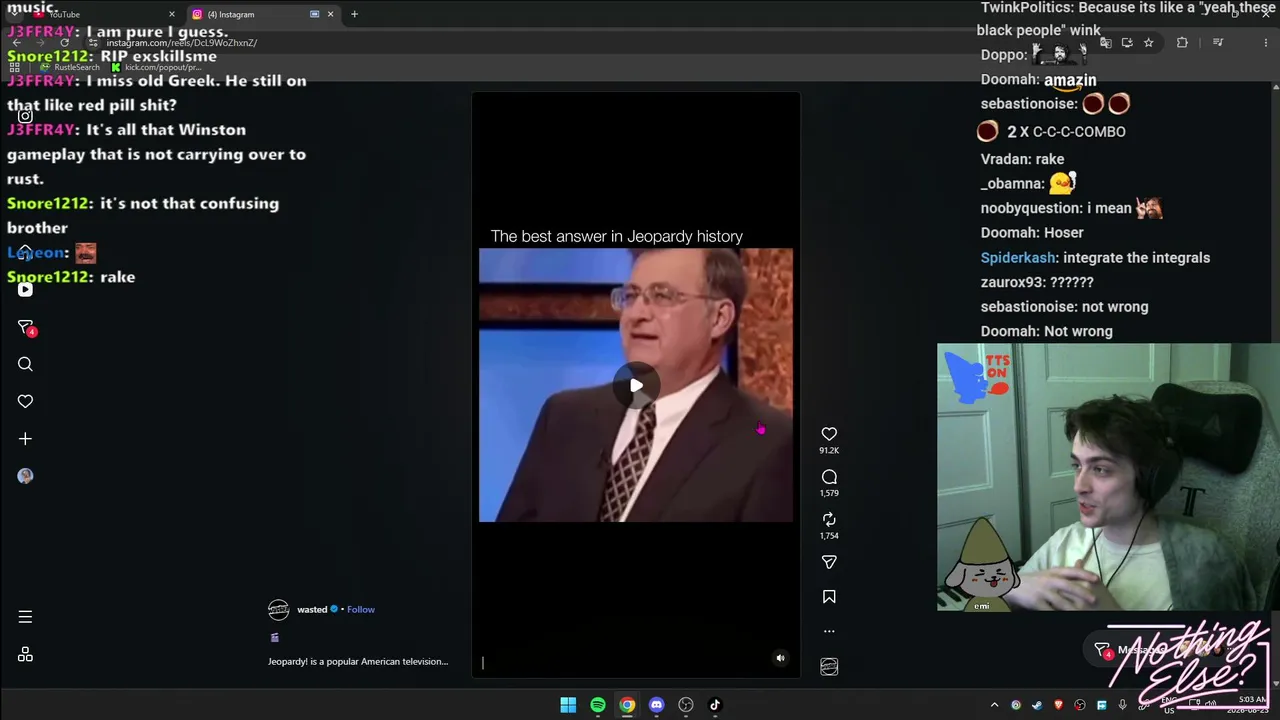Open the Steam tray icon
Viewport: 1280px width, 720px height.
click(1037, 705)
